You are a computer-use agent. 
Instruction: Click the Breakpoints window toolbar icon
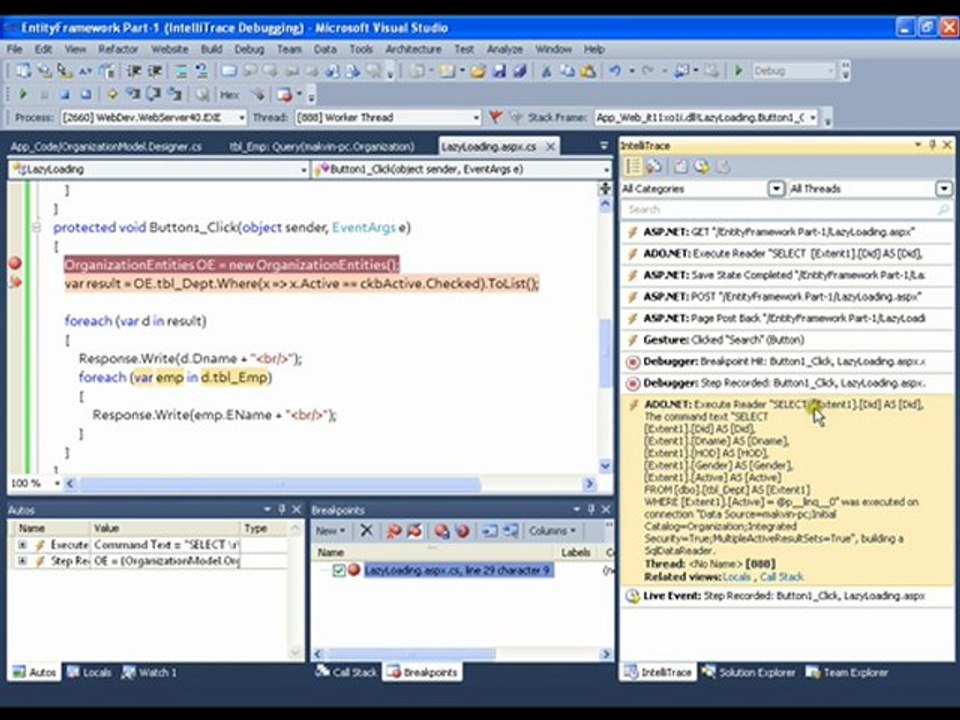[283, 94]
